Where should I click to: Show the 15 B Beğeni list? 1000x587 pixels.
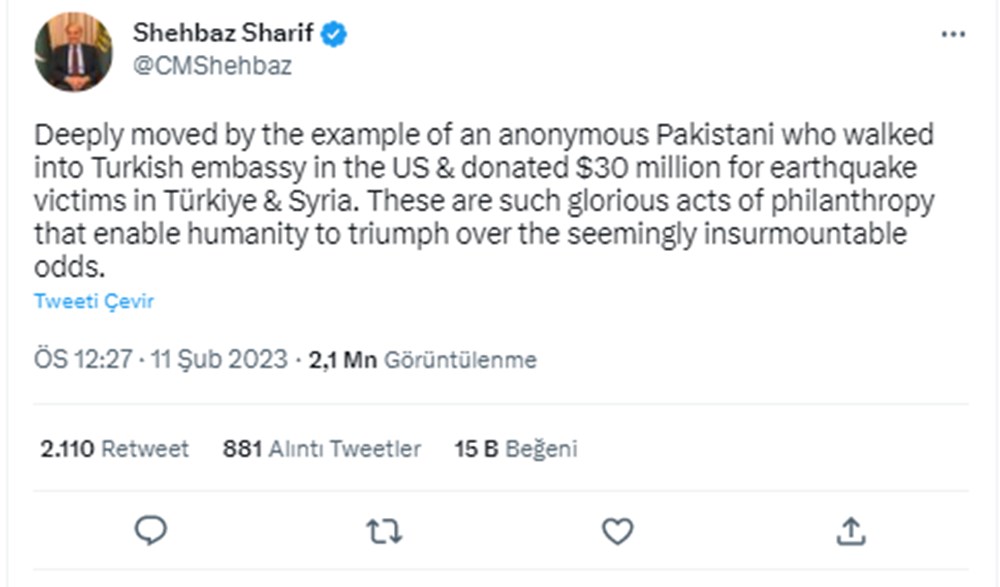click(515, 449)
